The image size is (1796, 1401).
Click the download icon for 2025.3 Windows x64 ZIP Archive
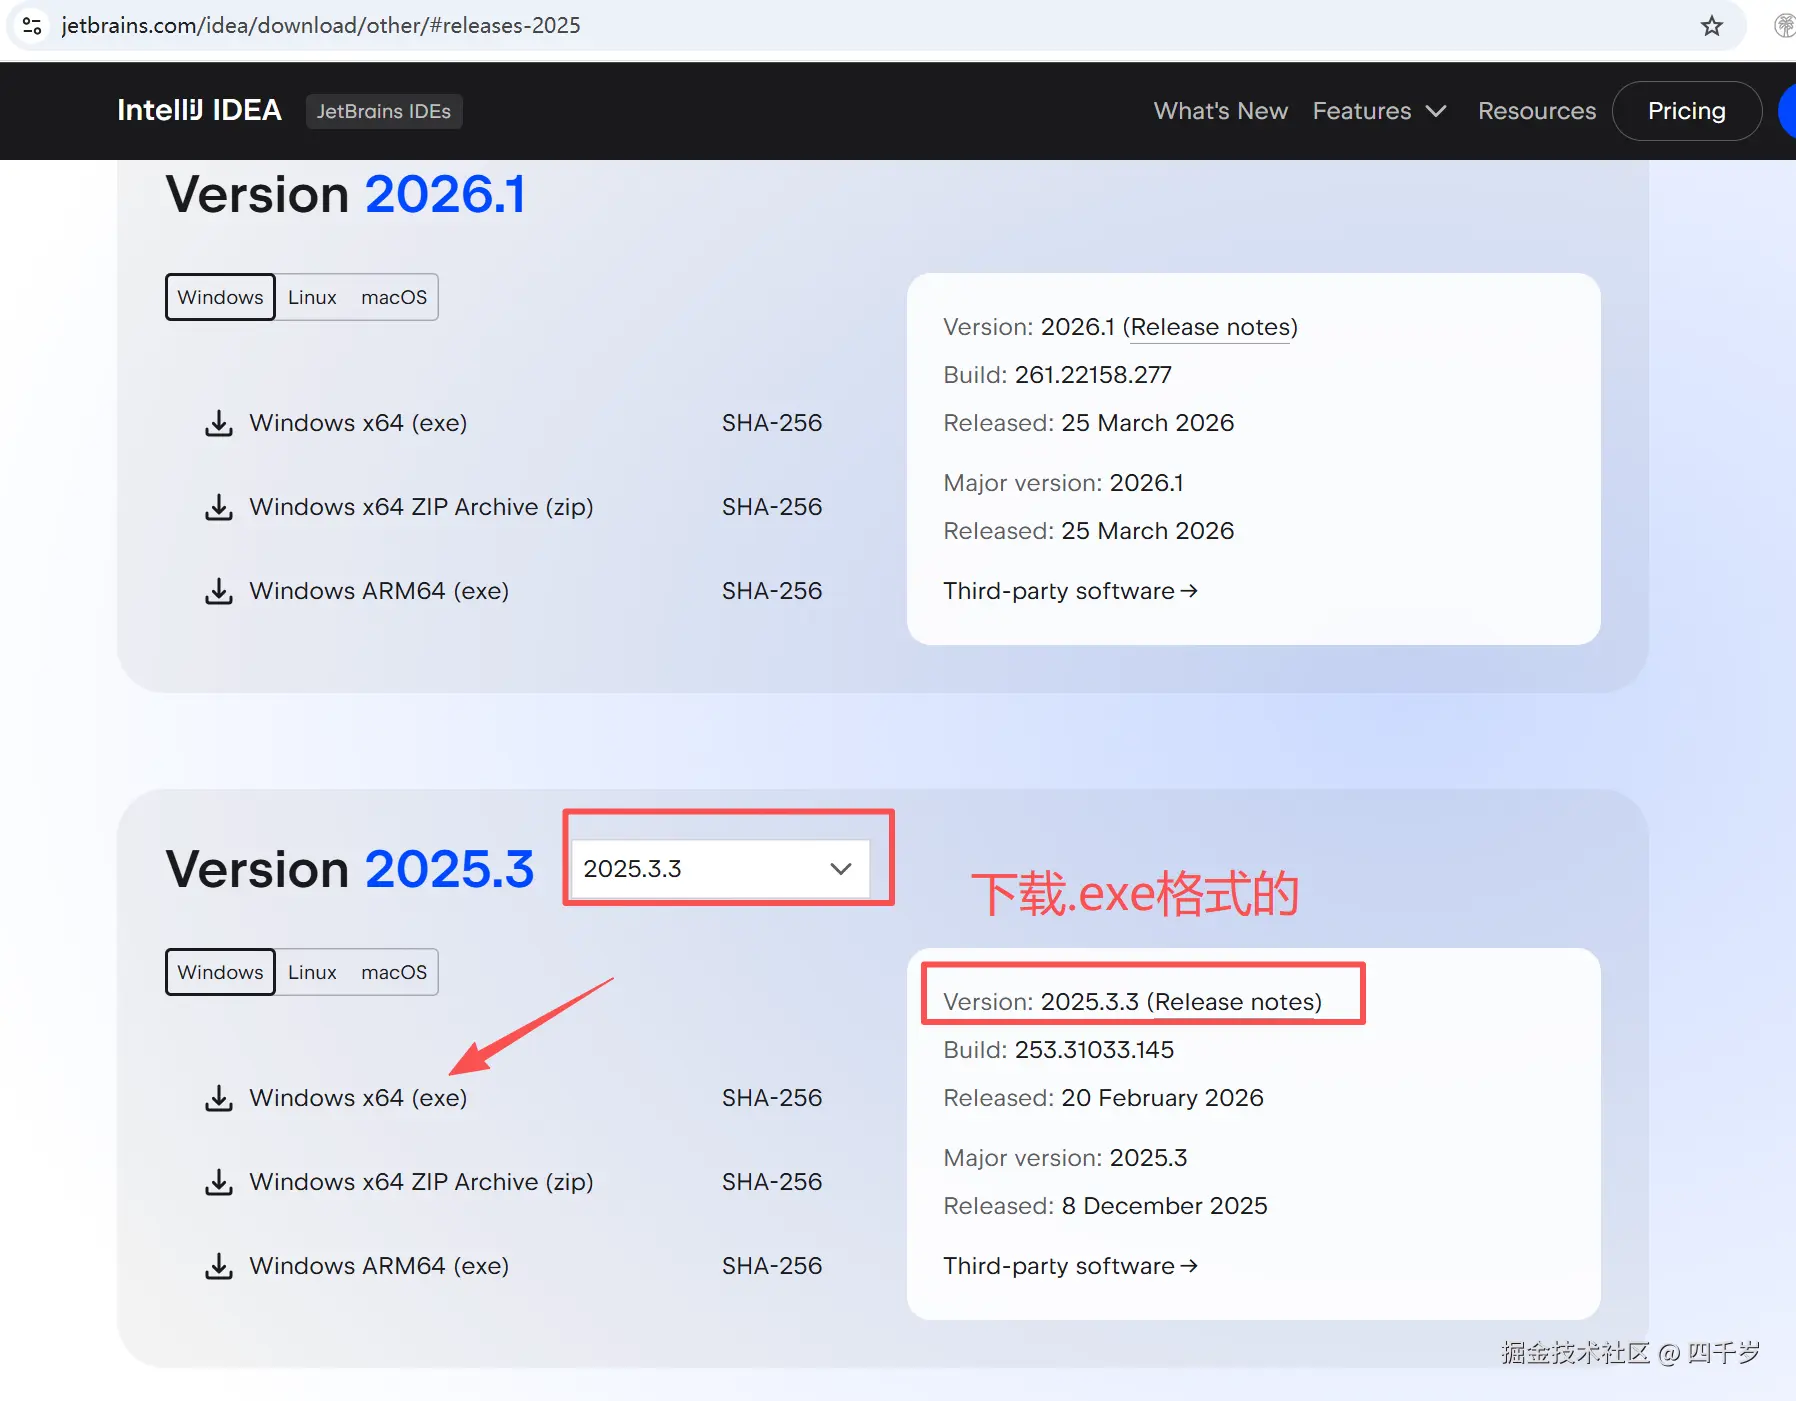tap(219, 1182)
